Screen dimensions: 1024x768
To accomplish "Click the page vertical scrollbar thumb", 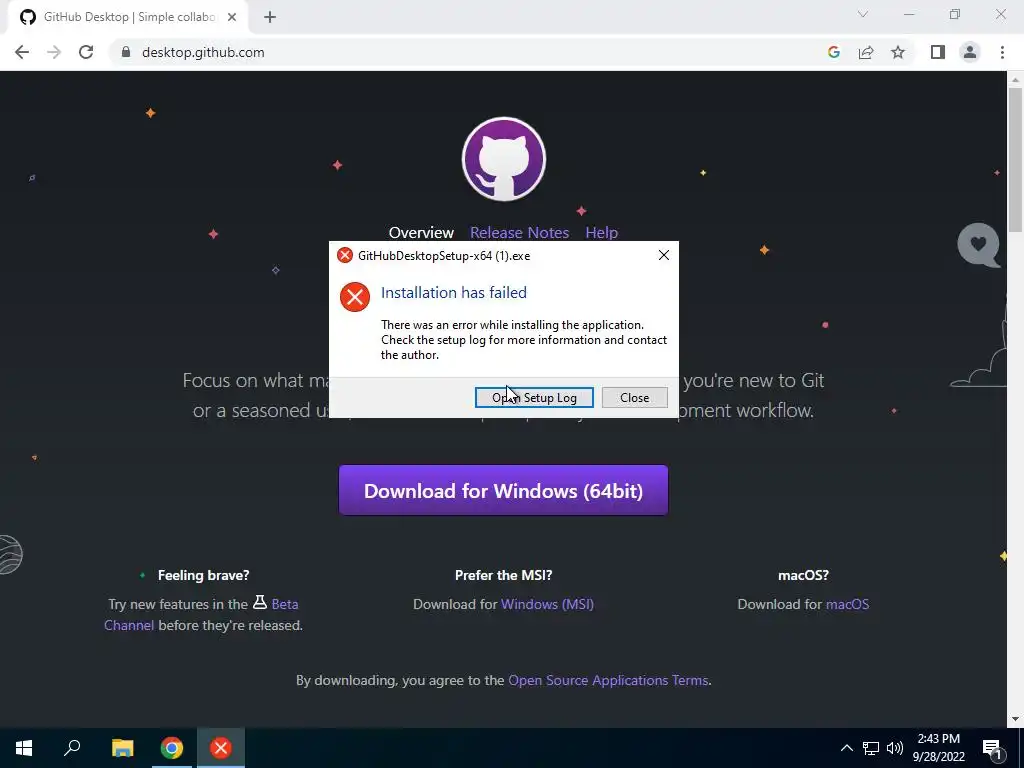I will point(1015,159).
